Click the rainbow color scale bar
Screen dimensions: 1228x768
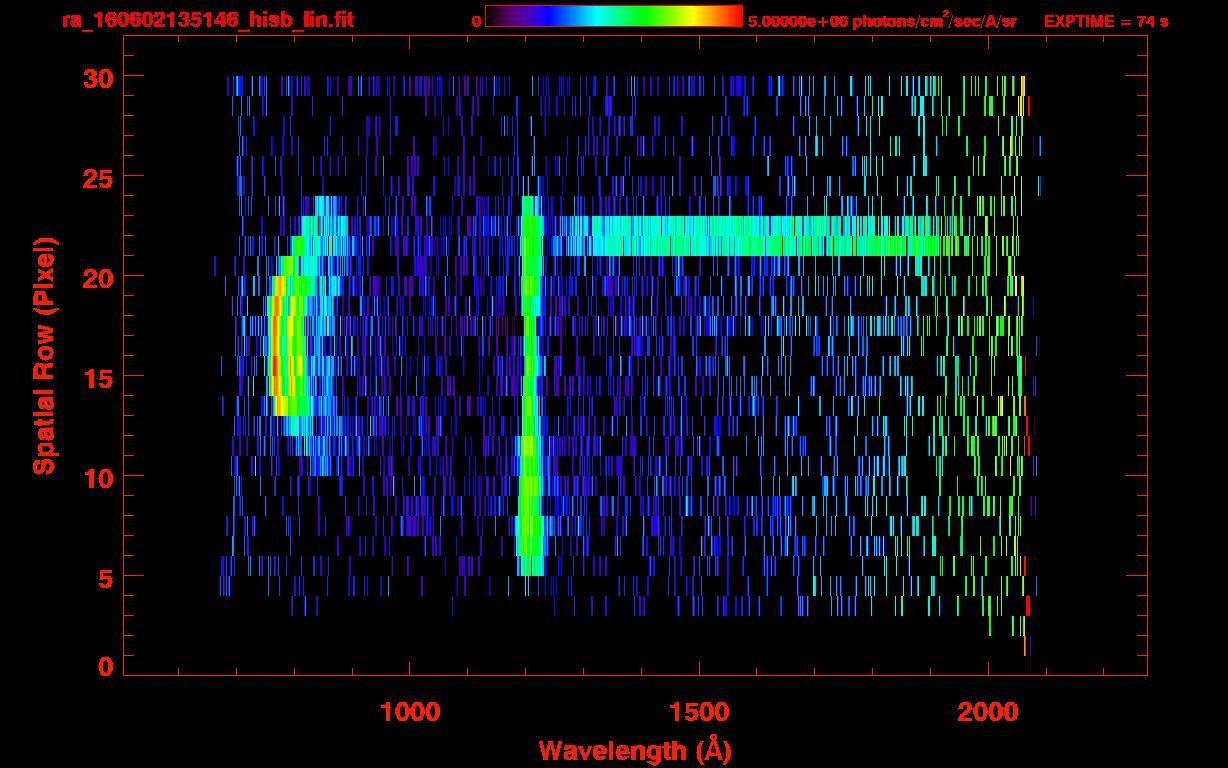[613, 17]
